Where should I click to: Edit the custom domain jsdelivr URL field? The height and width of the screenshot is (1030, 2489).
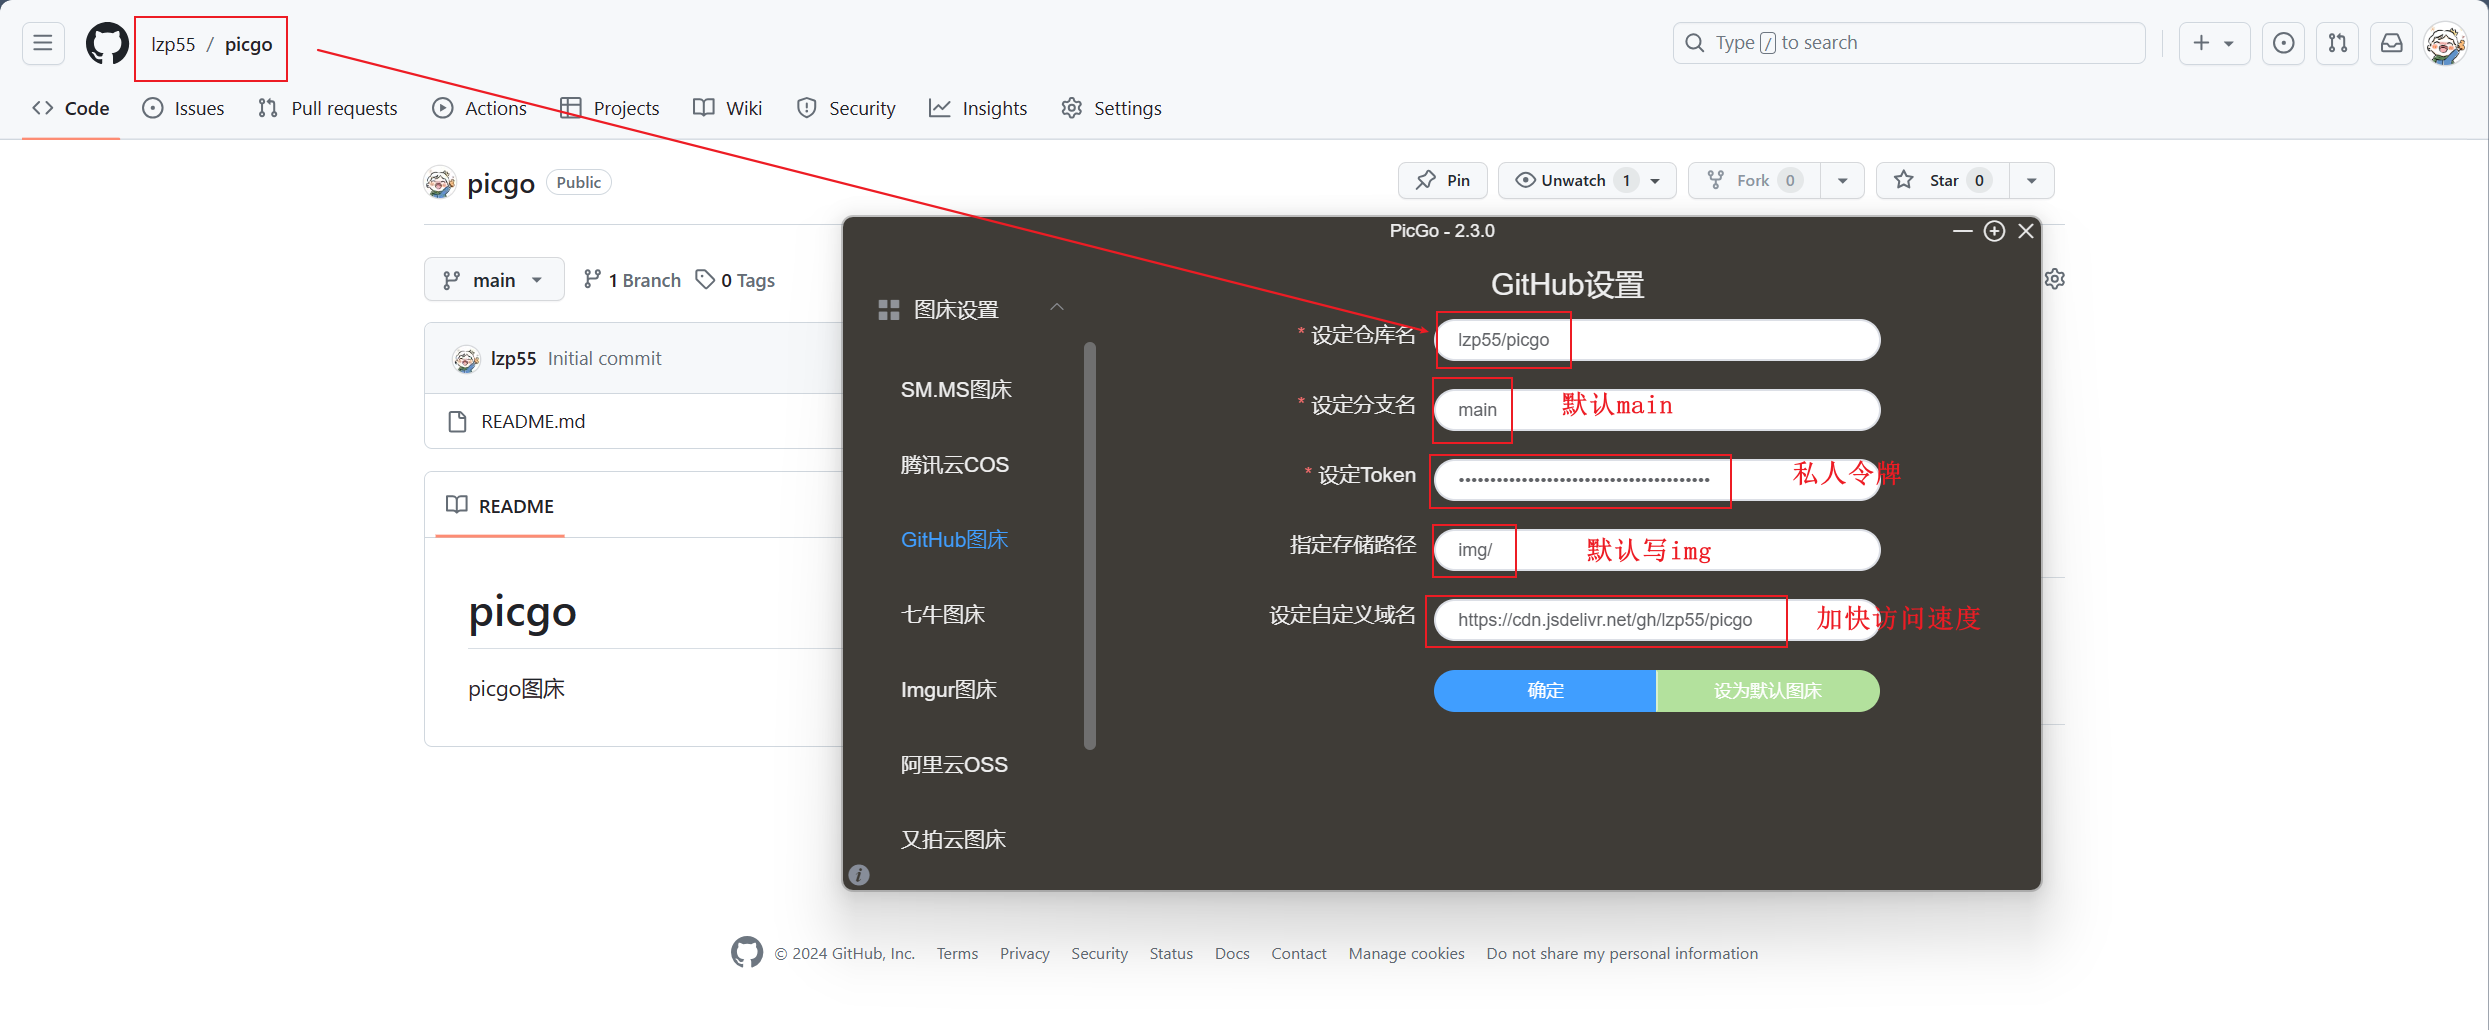[1657, 620]
